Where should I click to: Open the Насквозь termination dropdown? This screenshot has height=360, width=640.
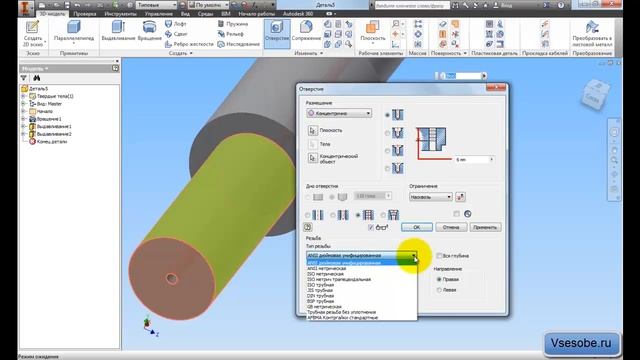[431, 197]
